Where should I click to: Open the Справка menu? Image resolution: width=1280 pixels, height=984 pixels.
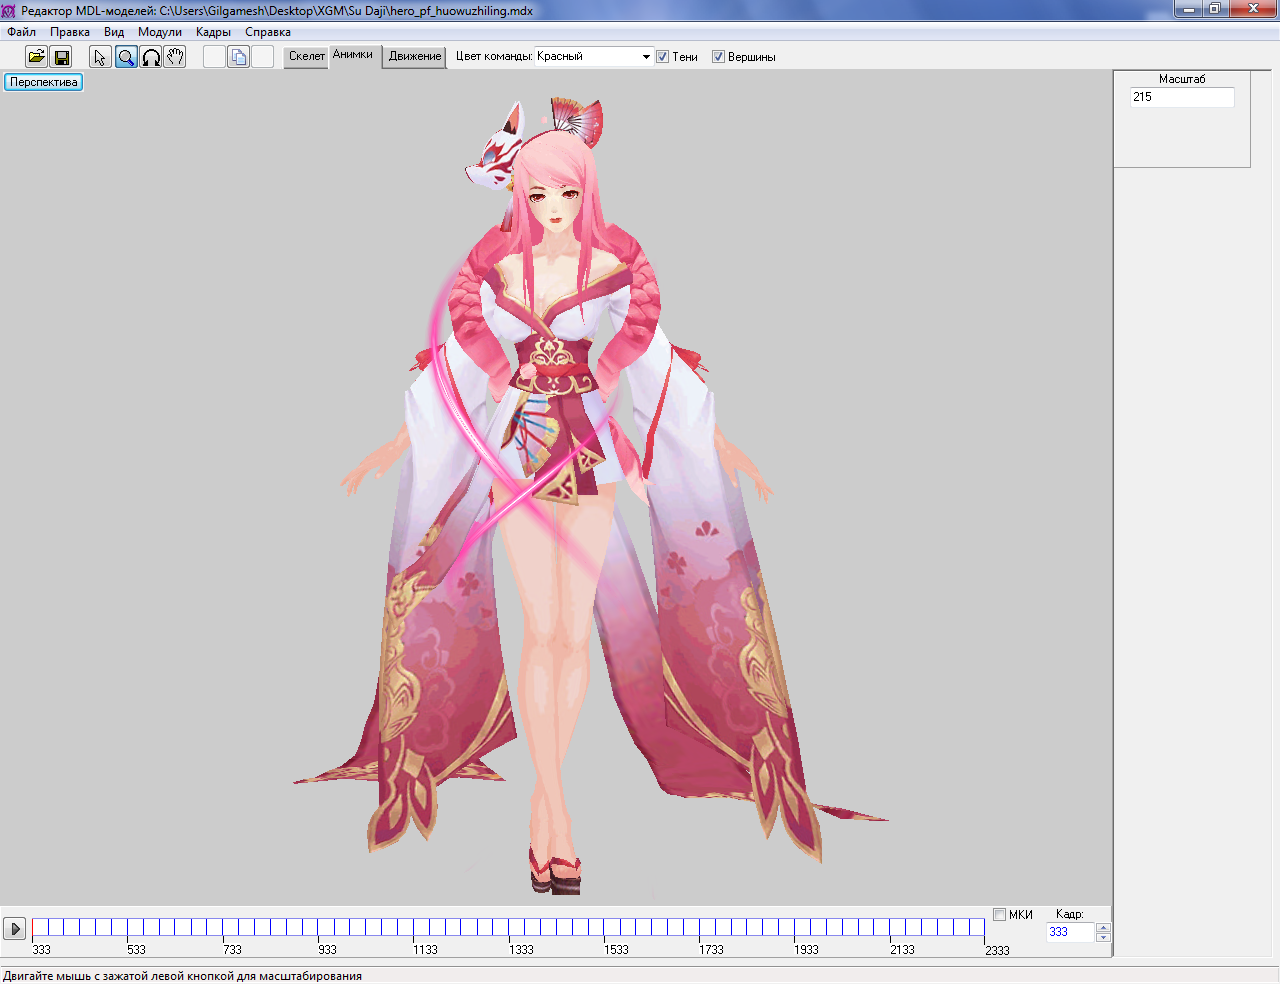[x=268, y=32]
